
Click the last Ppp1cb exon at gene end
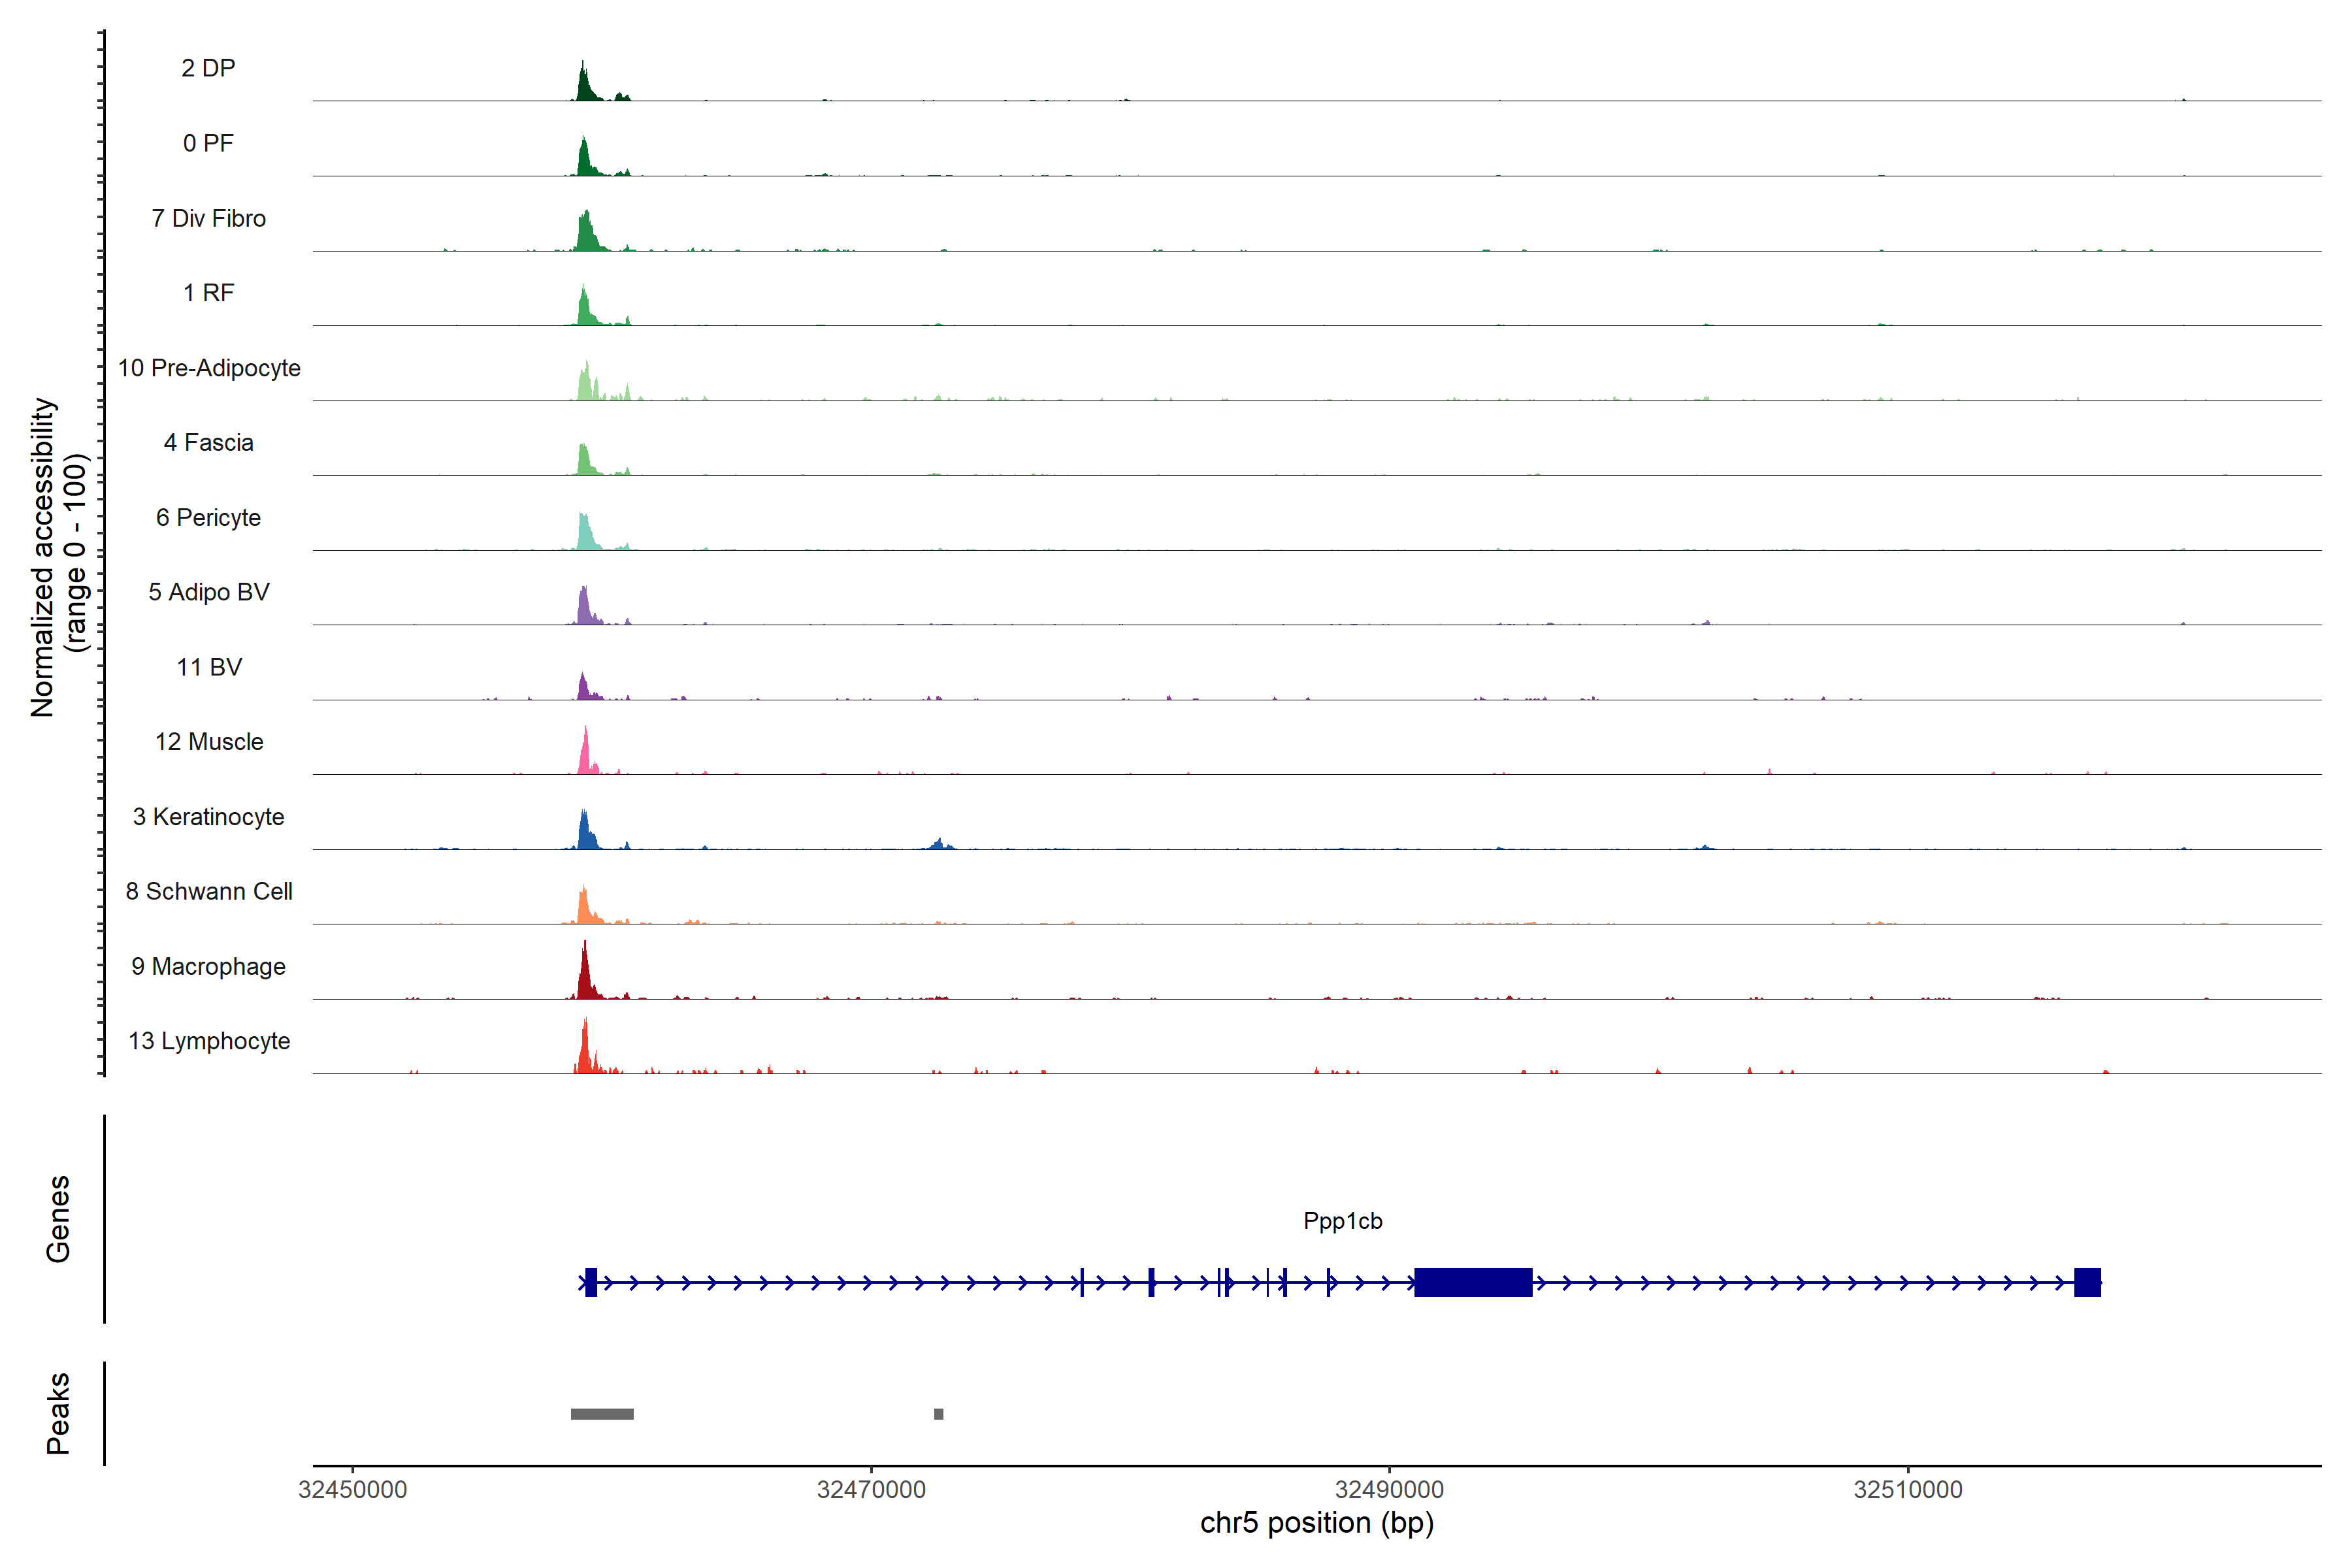click(2087, 1282)
